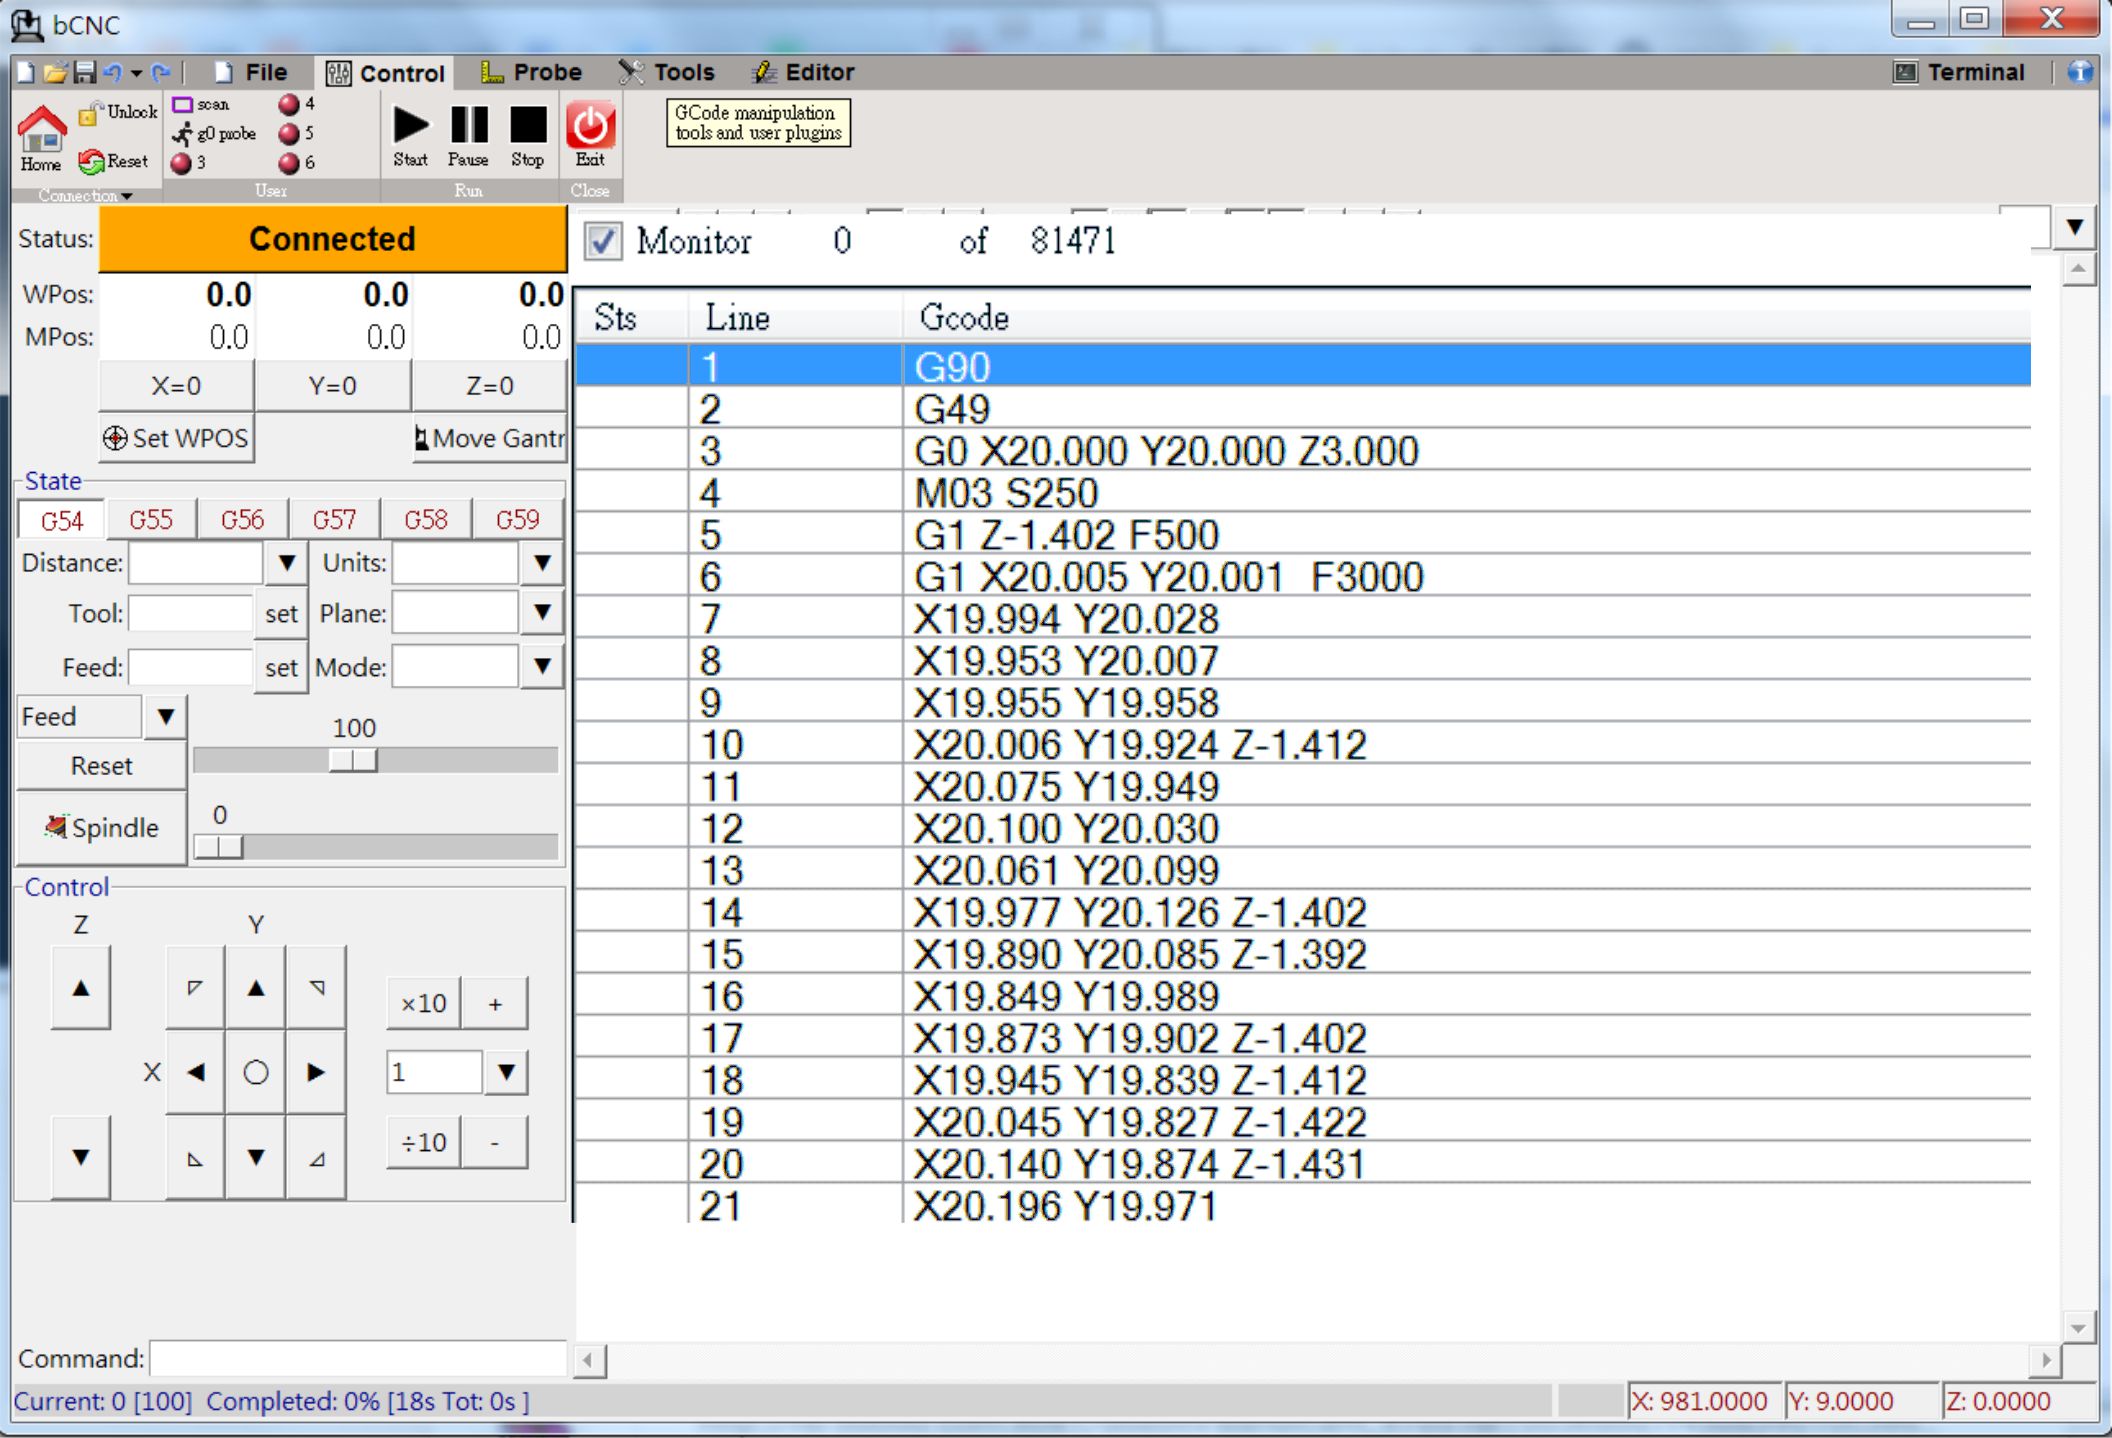The height and width of the screenshot is (1438, 2112).
Task: Select the G55 coordinate system
Action: click(x=151, y=520)
